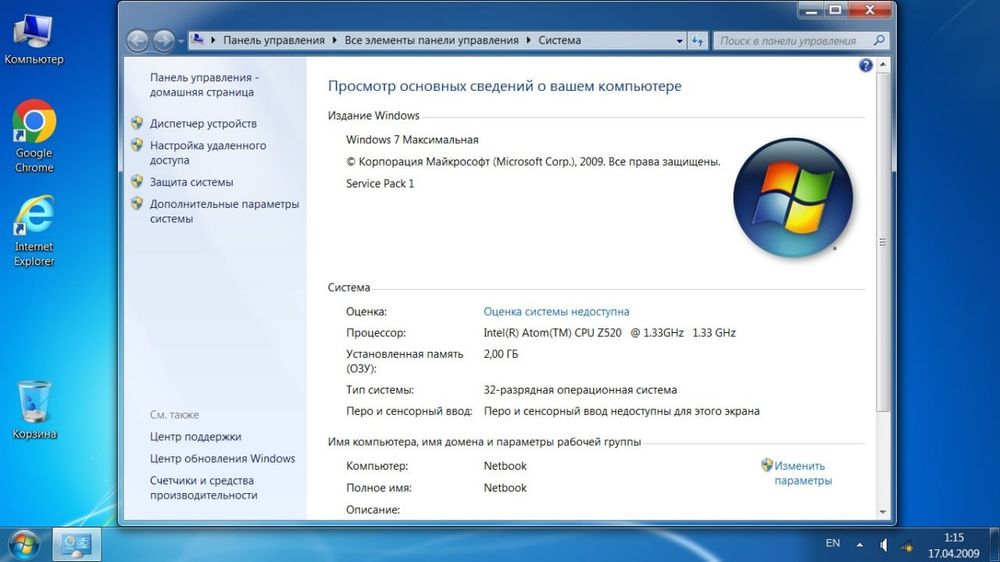Viewport: 1000px width, 562px height.
Task: Open the address bar history dropdown arrow
Action: (x=679, y=41)
